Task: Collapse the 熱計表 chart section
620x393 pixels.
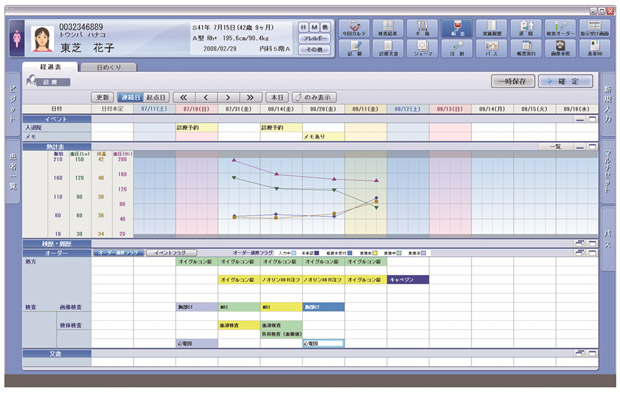Action: click(x=580, y=147)
